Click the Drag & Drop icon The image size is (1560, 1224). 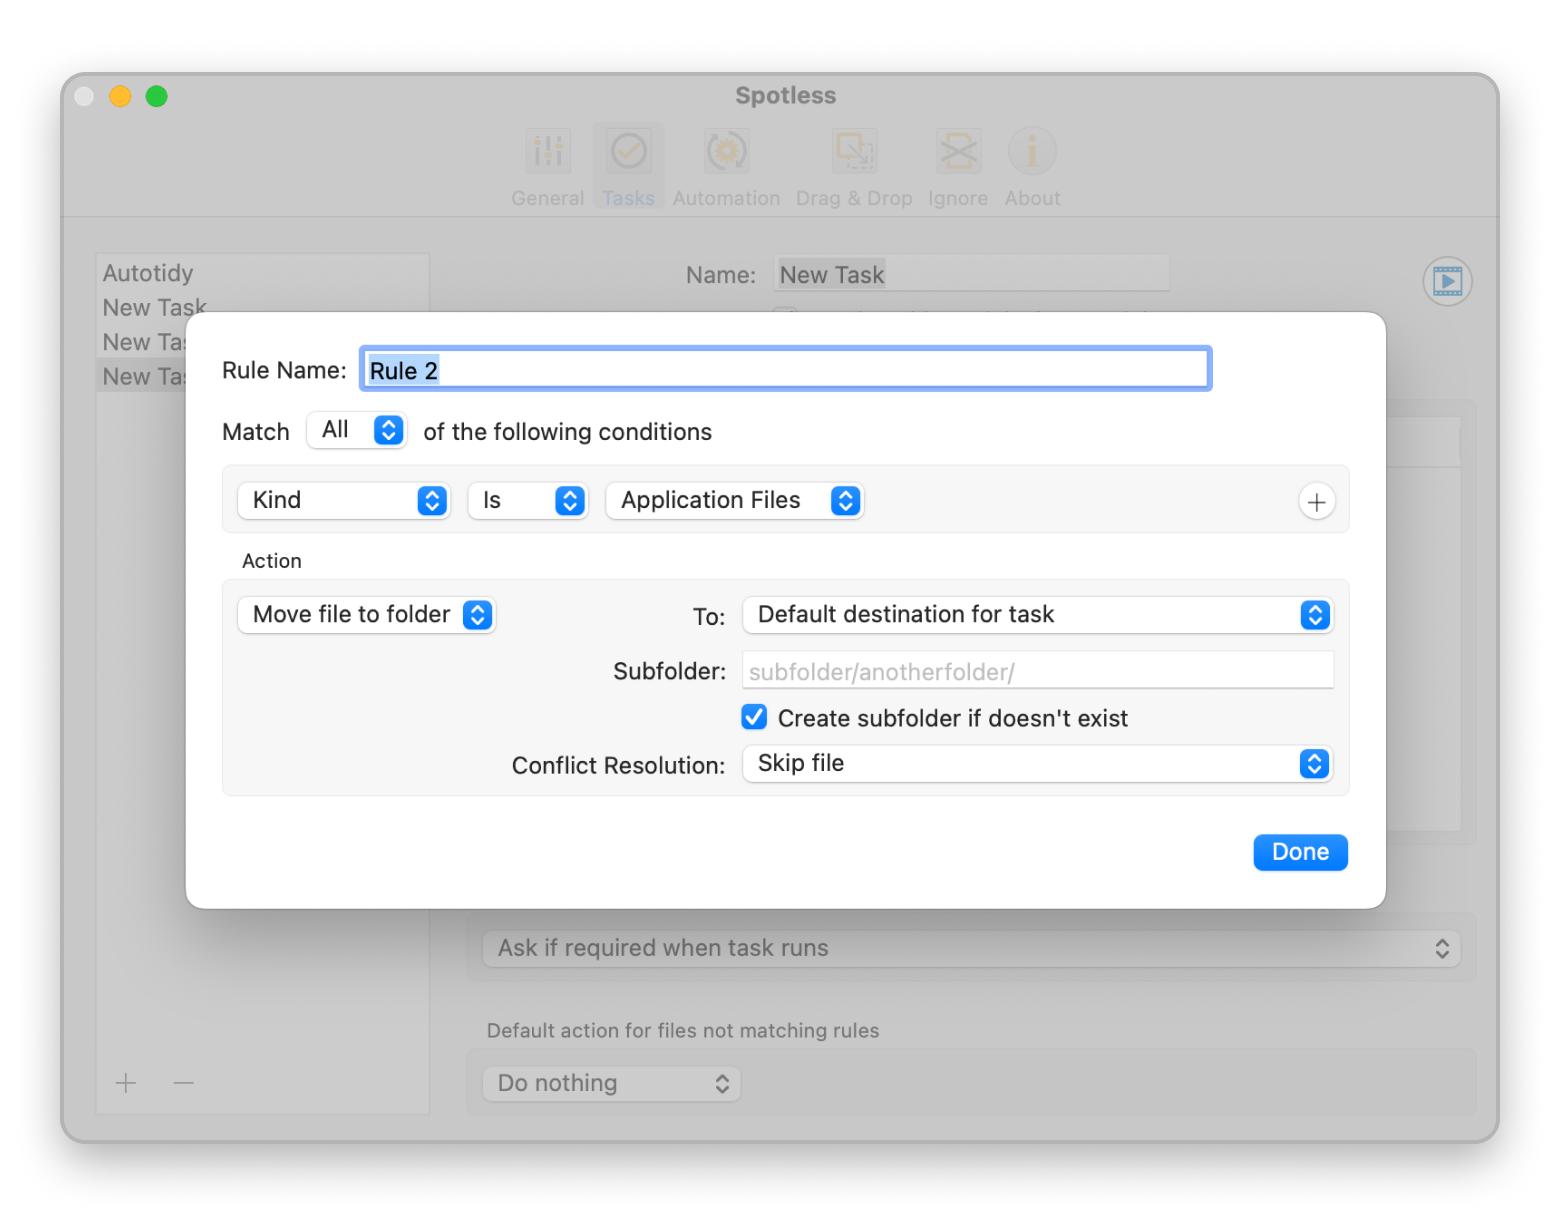[x=854, y=153]
